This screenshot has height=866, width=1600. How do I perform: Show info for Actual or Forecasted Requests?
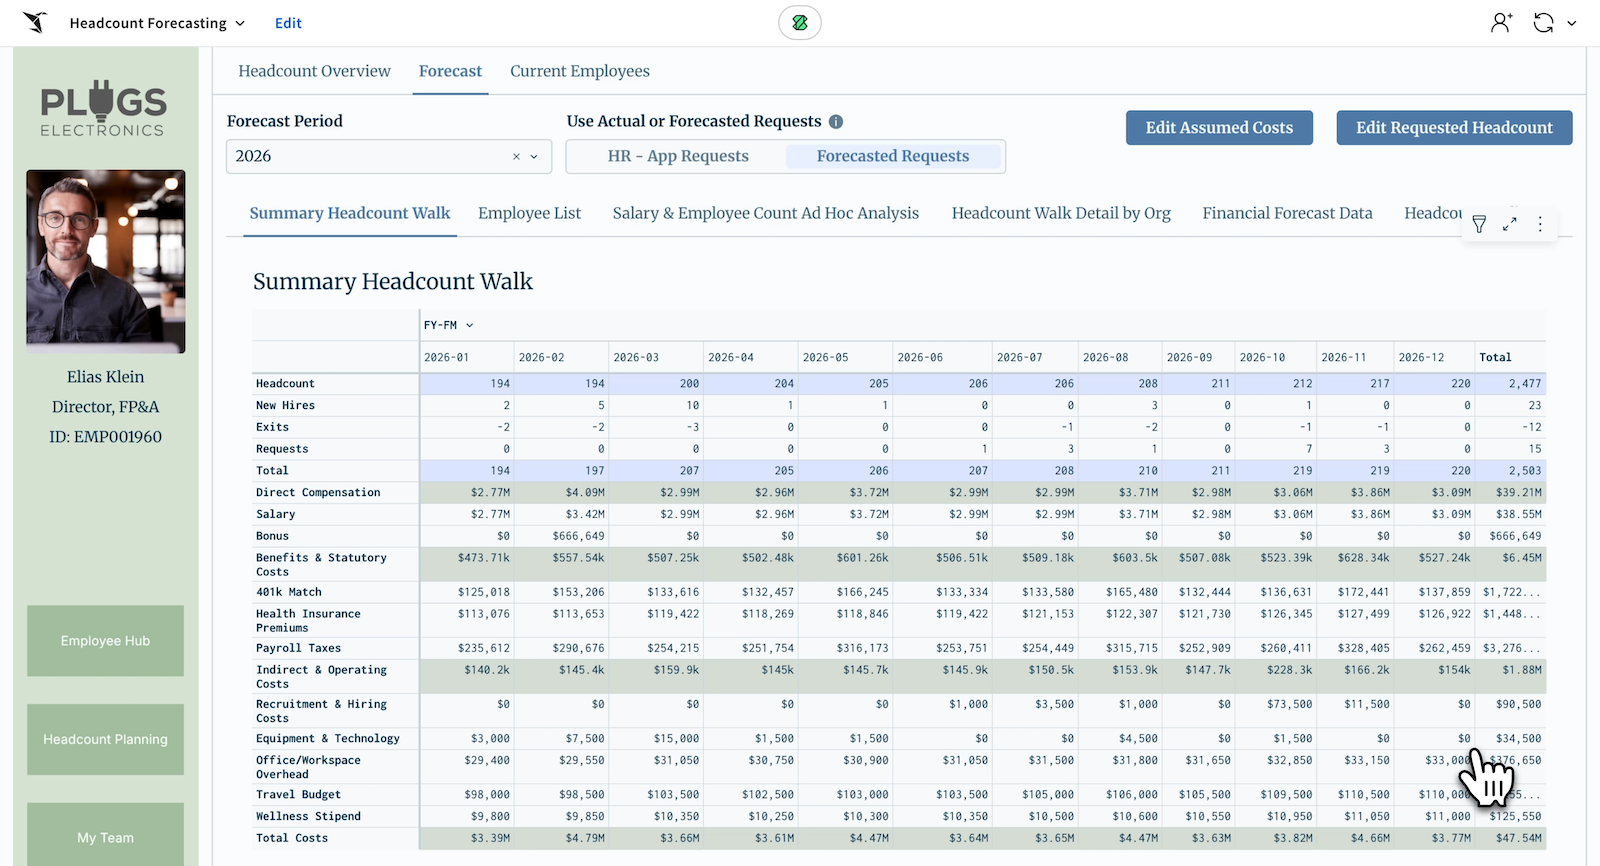[836, 122]
